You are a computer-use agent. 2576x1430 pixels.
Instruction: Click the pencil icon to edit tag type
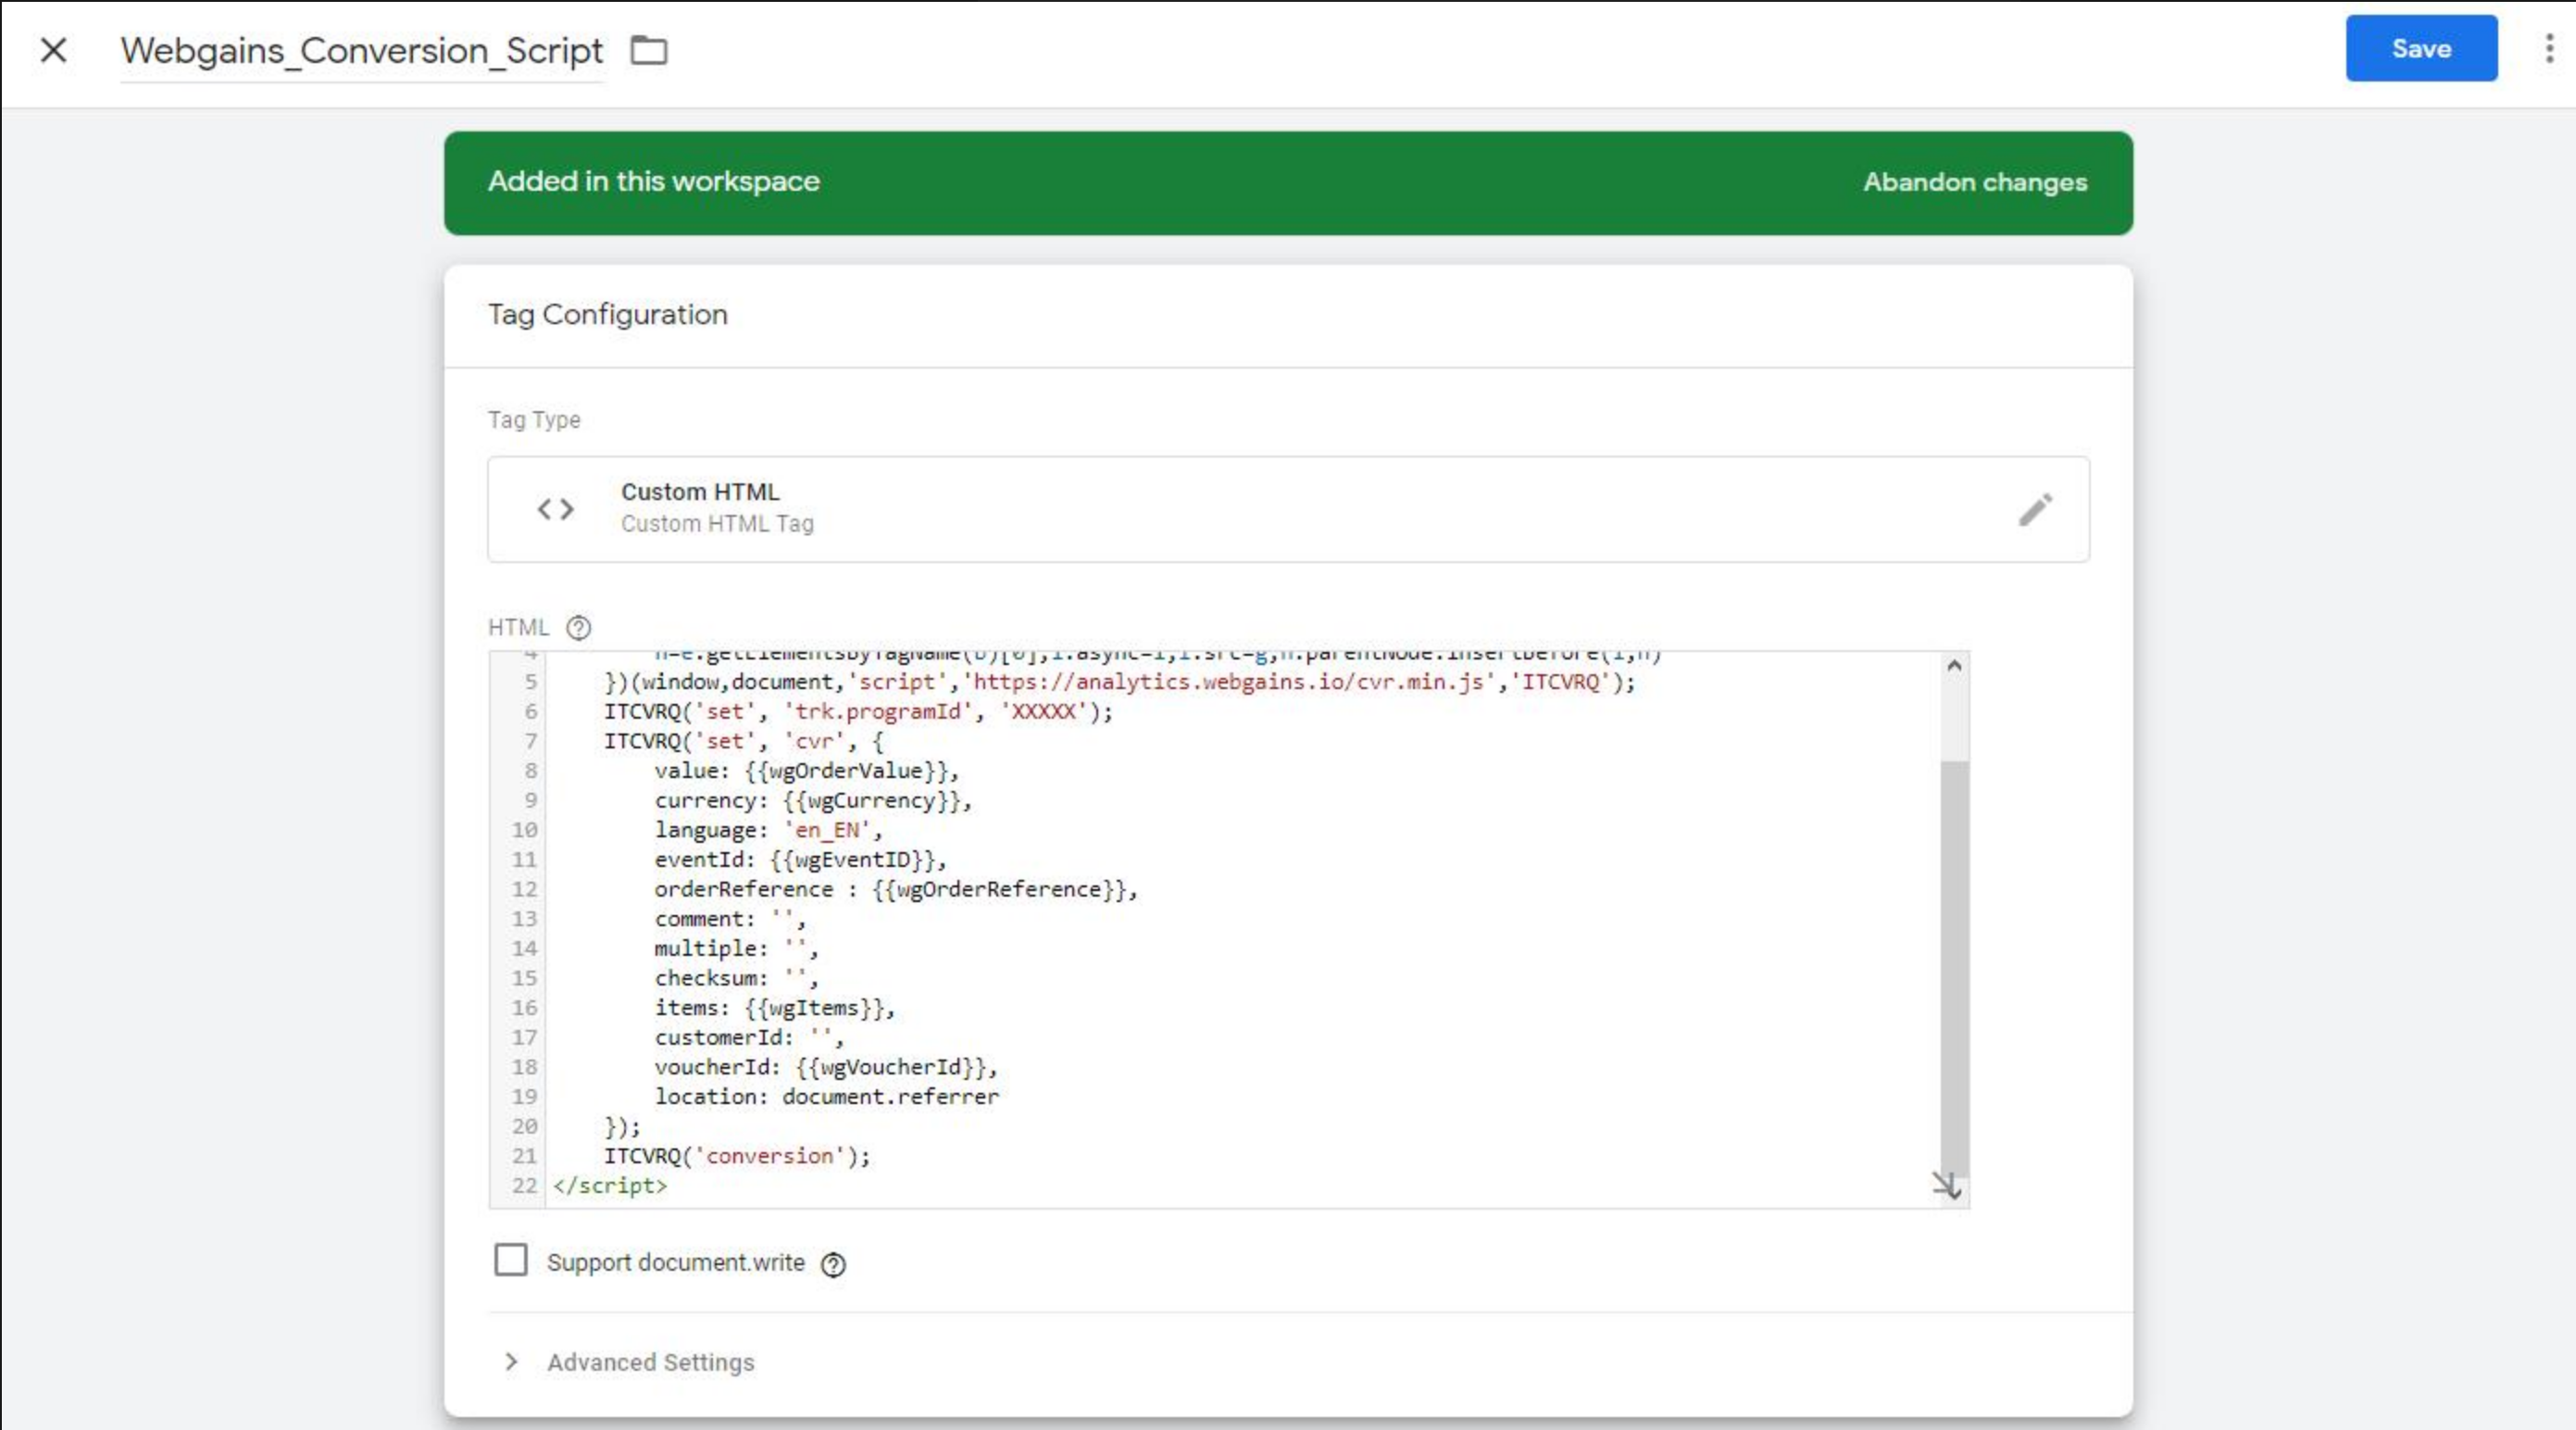(x=2035, y=510)
